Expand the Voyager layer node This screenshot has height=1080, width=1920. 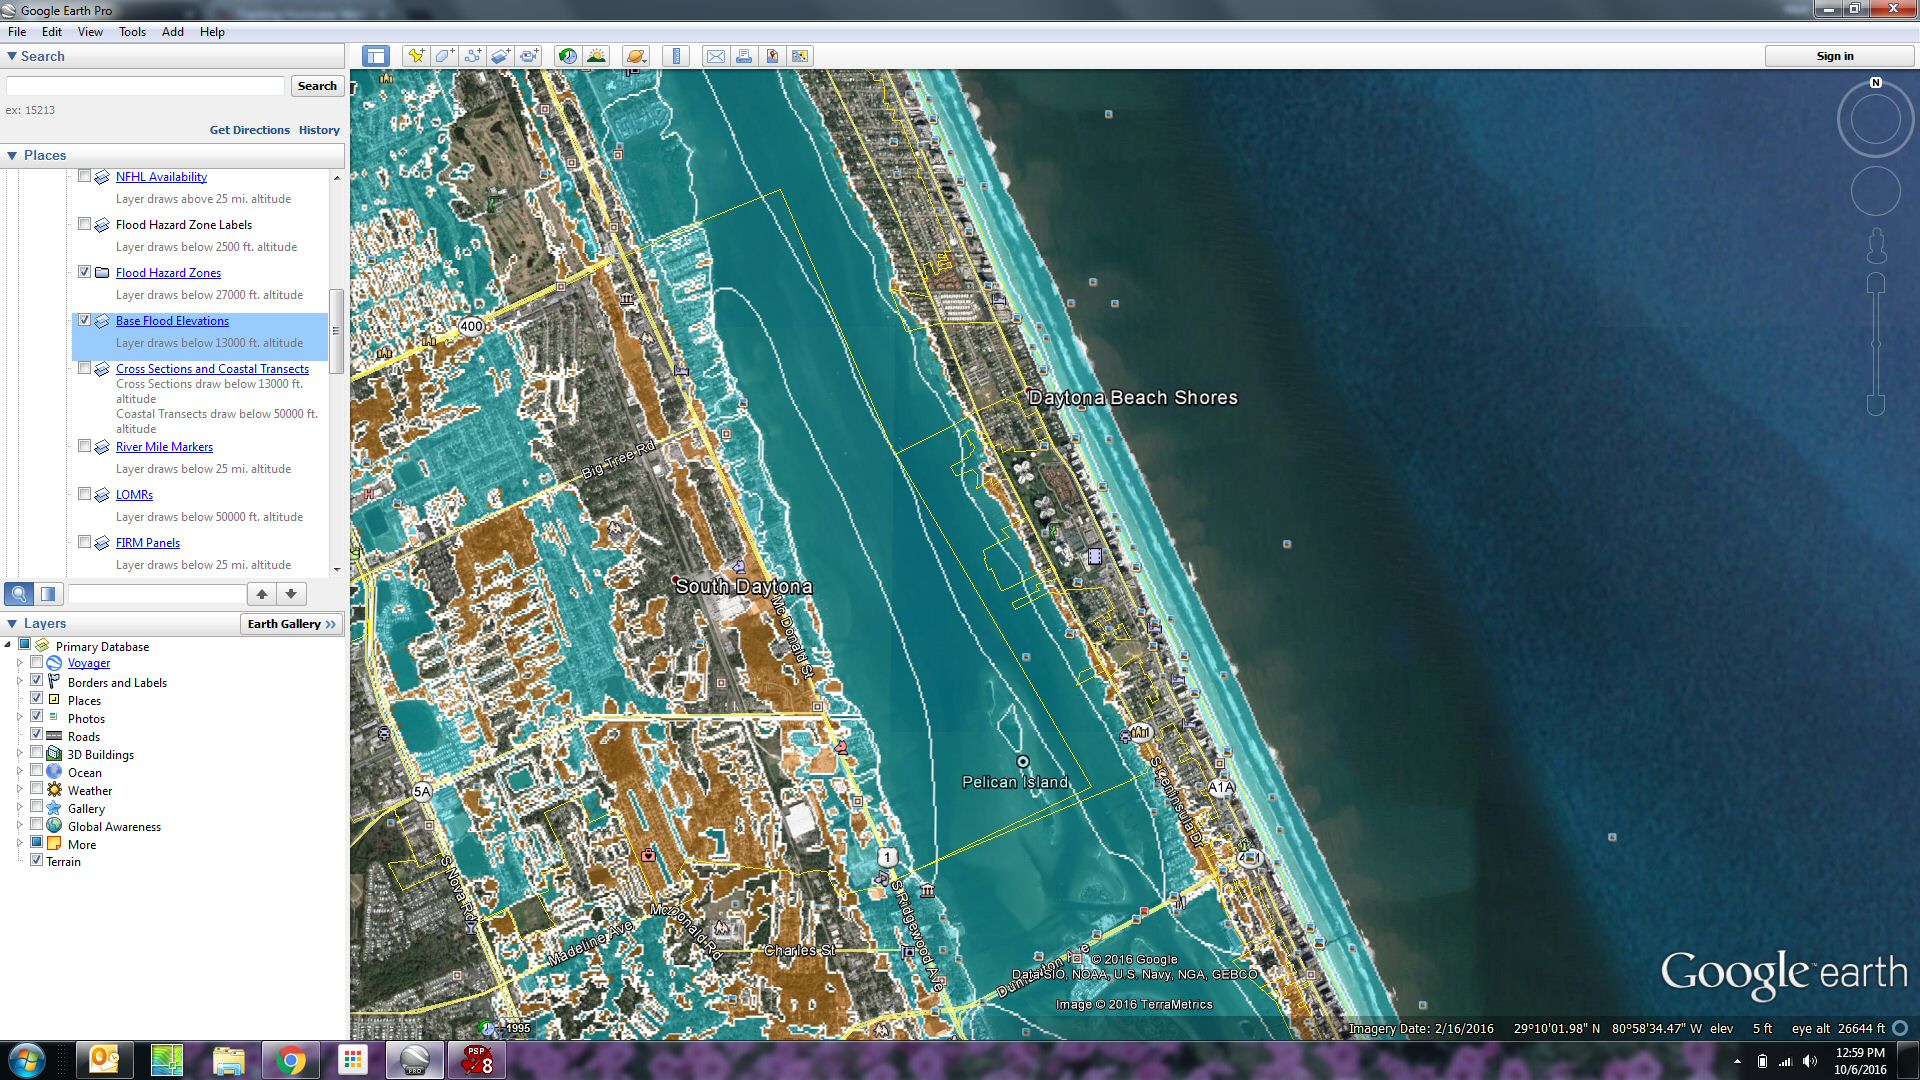[x=19, y=662]
